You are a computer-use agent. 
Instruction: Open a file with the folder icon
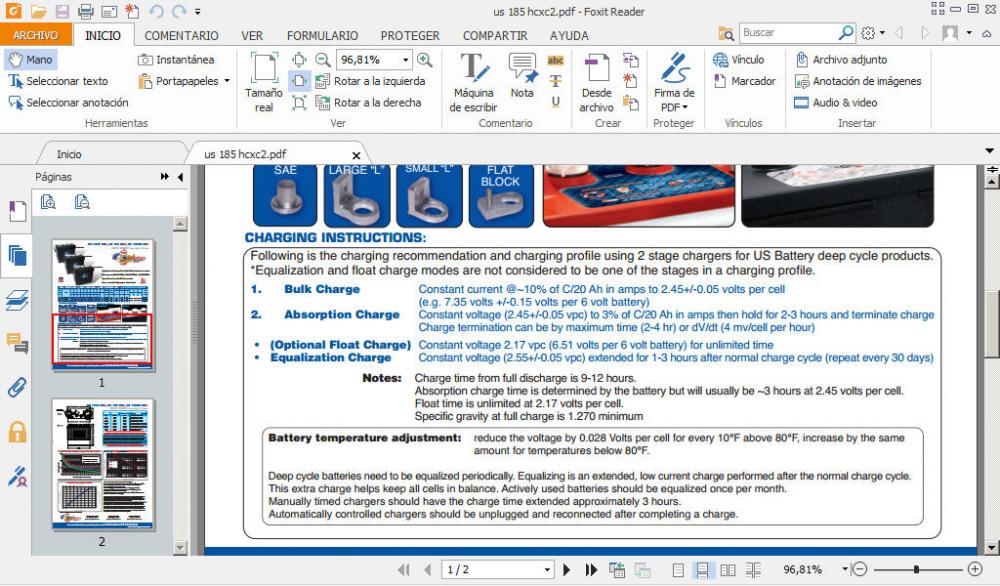(38, 11)
